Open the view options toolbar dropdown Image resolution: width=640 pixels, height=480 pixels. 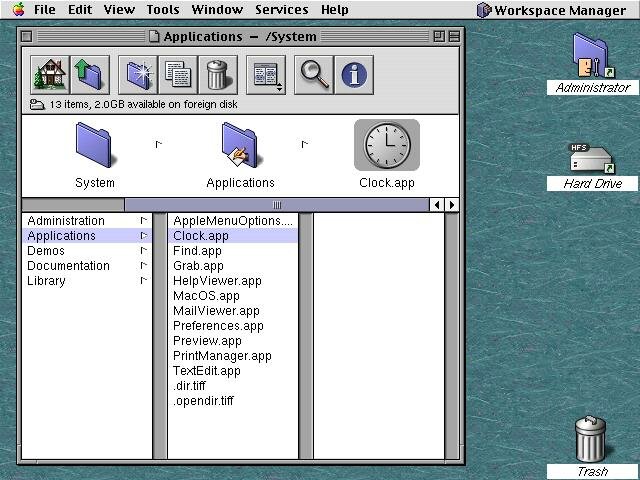tap(266, 75)
